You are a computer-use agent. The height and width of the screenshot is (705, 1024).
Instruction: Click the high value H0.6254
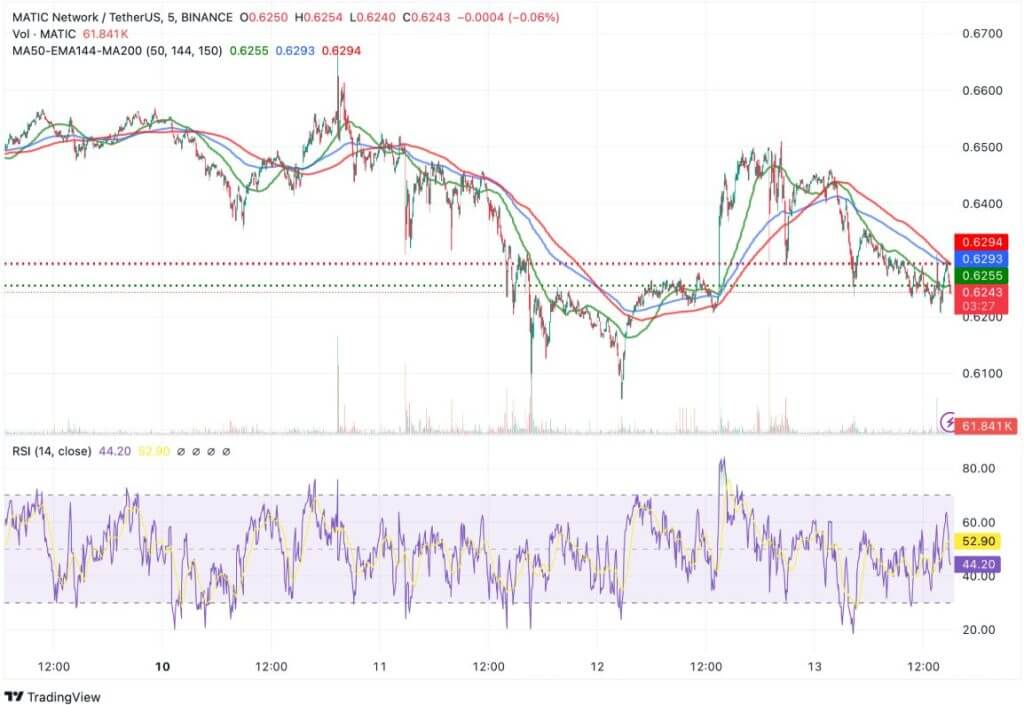[x=319, y=18]
